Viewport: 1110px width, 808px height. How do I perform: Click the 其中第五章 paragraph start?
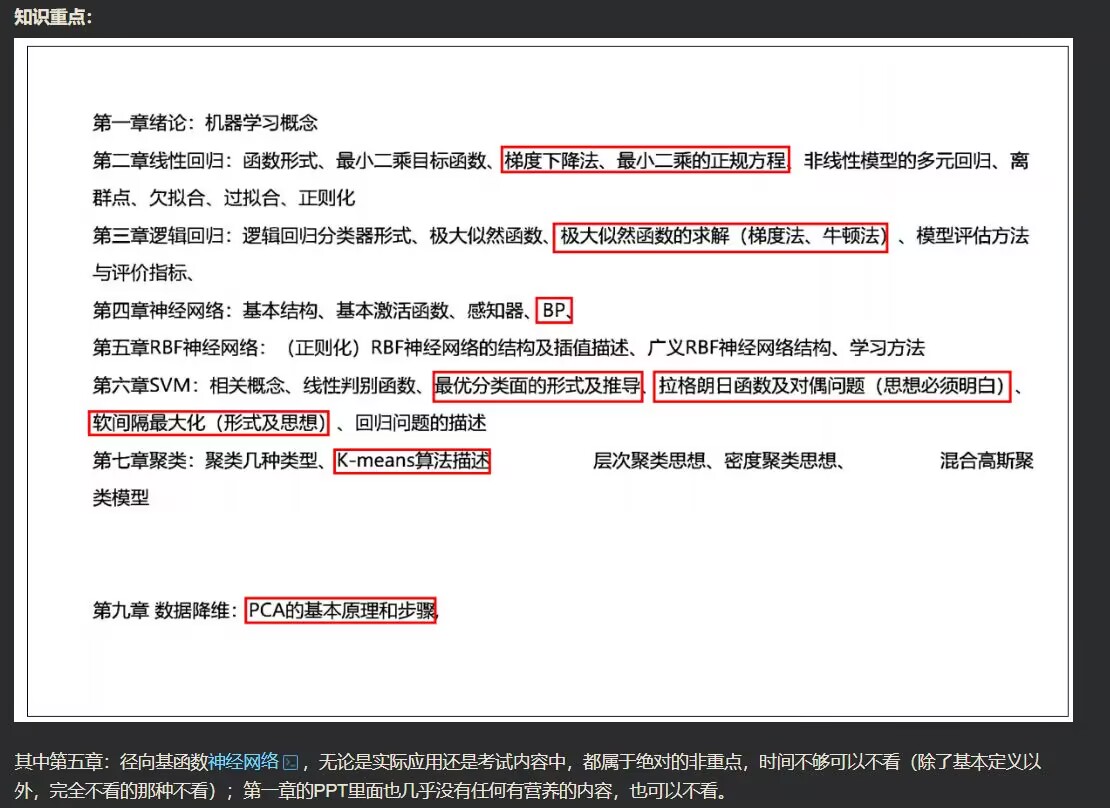pos(58,762)
